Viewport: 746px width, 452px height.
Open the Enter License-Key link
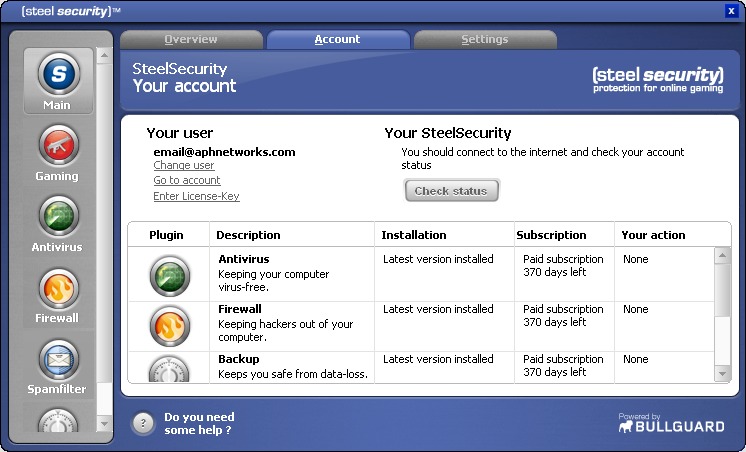(196, 197)
